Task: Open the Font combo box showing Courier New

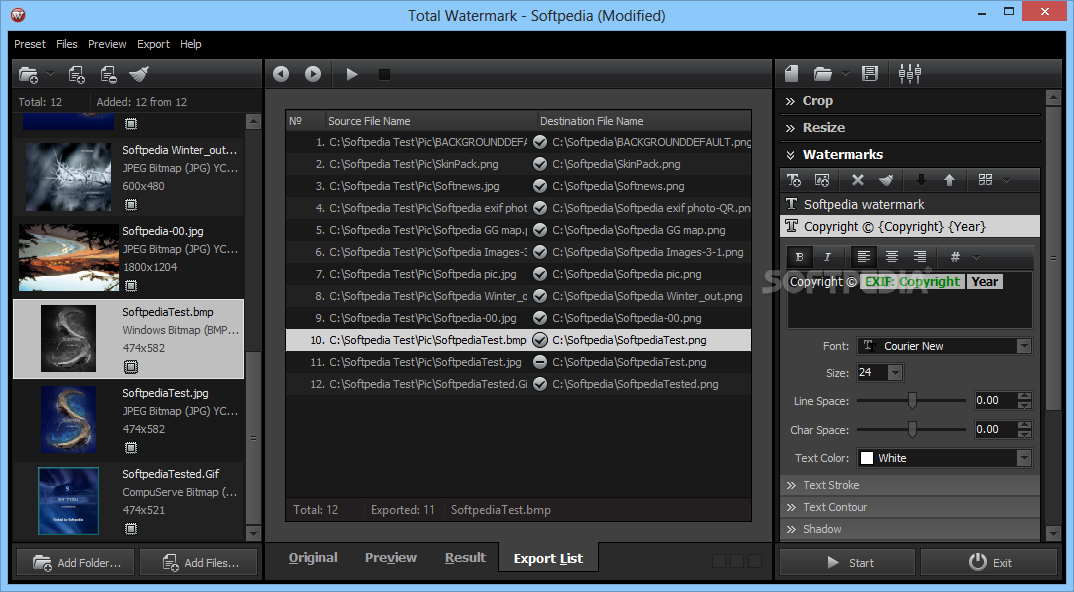Action: 945,346
